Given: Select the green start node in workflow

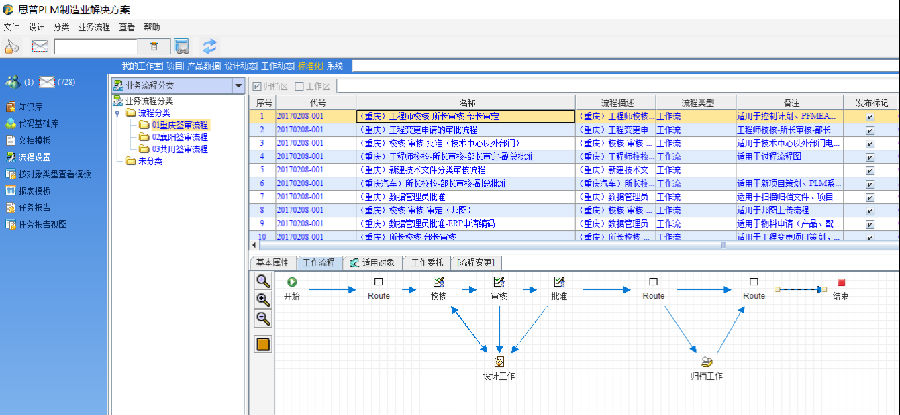Looking at the screenshot, I should click(x=292, y=283).
